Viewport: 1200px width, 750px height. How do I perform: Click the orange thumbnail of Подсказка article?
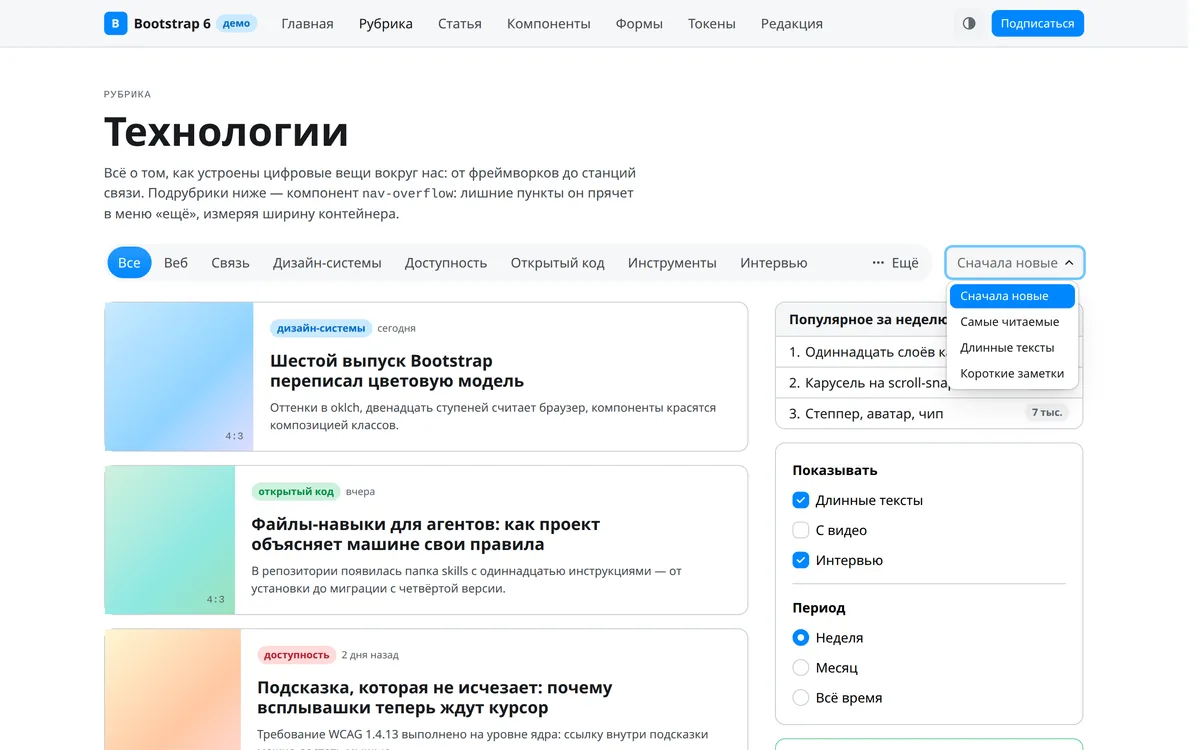(x=173, y=690)
